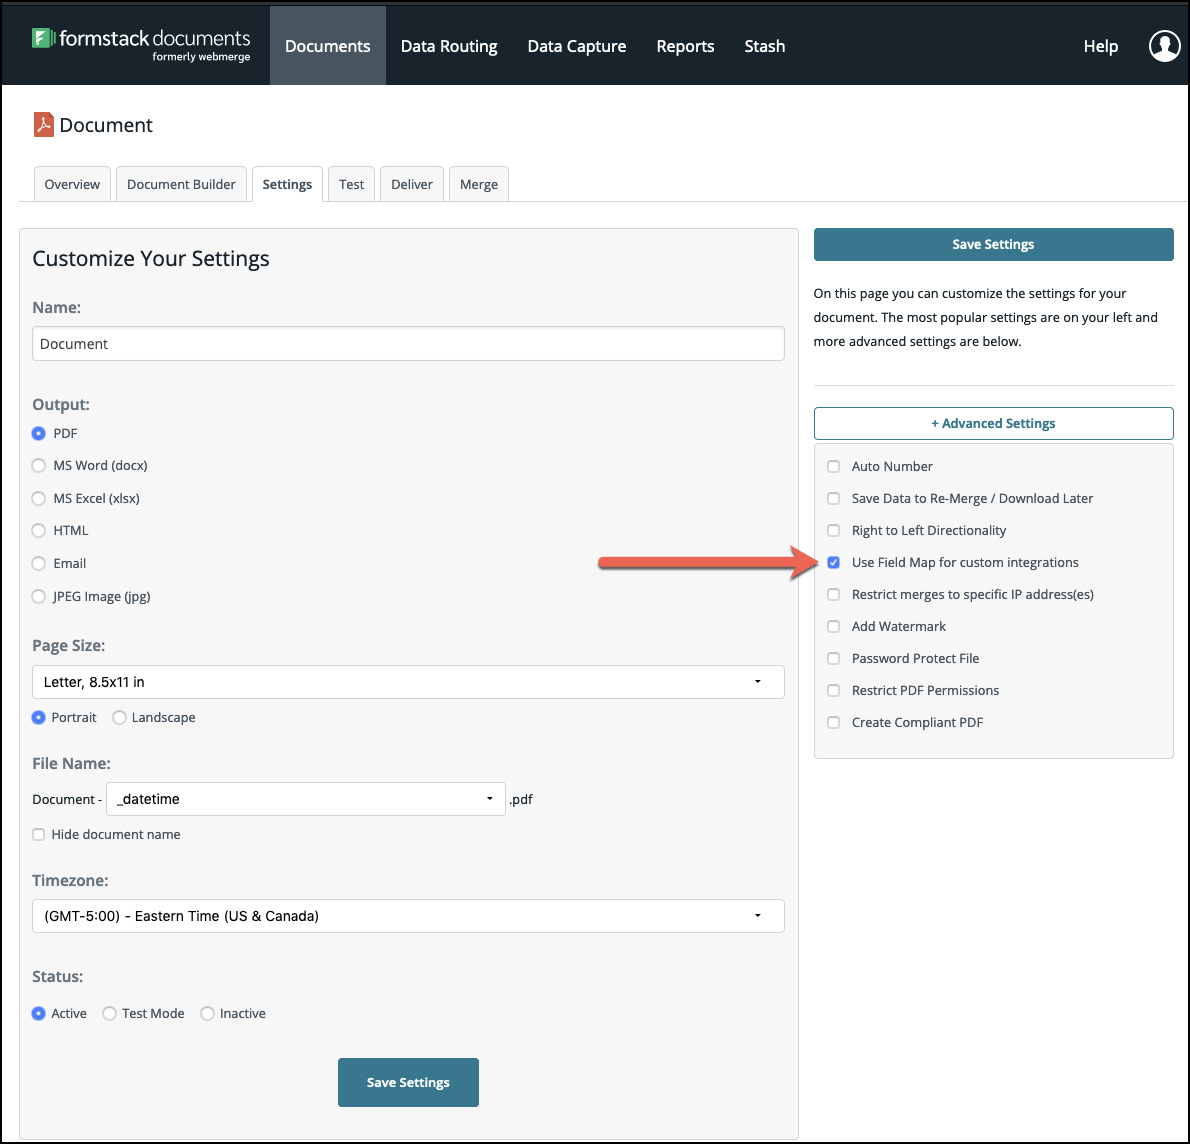Switch to the Document Builder tab
The height and width of the screenshot is (1144, 1190).
point(181,185)
